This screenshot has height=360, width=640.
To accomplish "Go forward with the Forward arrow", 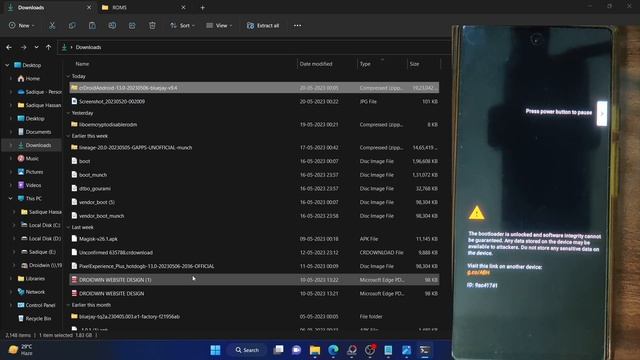I will tap(23, 47).
